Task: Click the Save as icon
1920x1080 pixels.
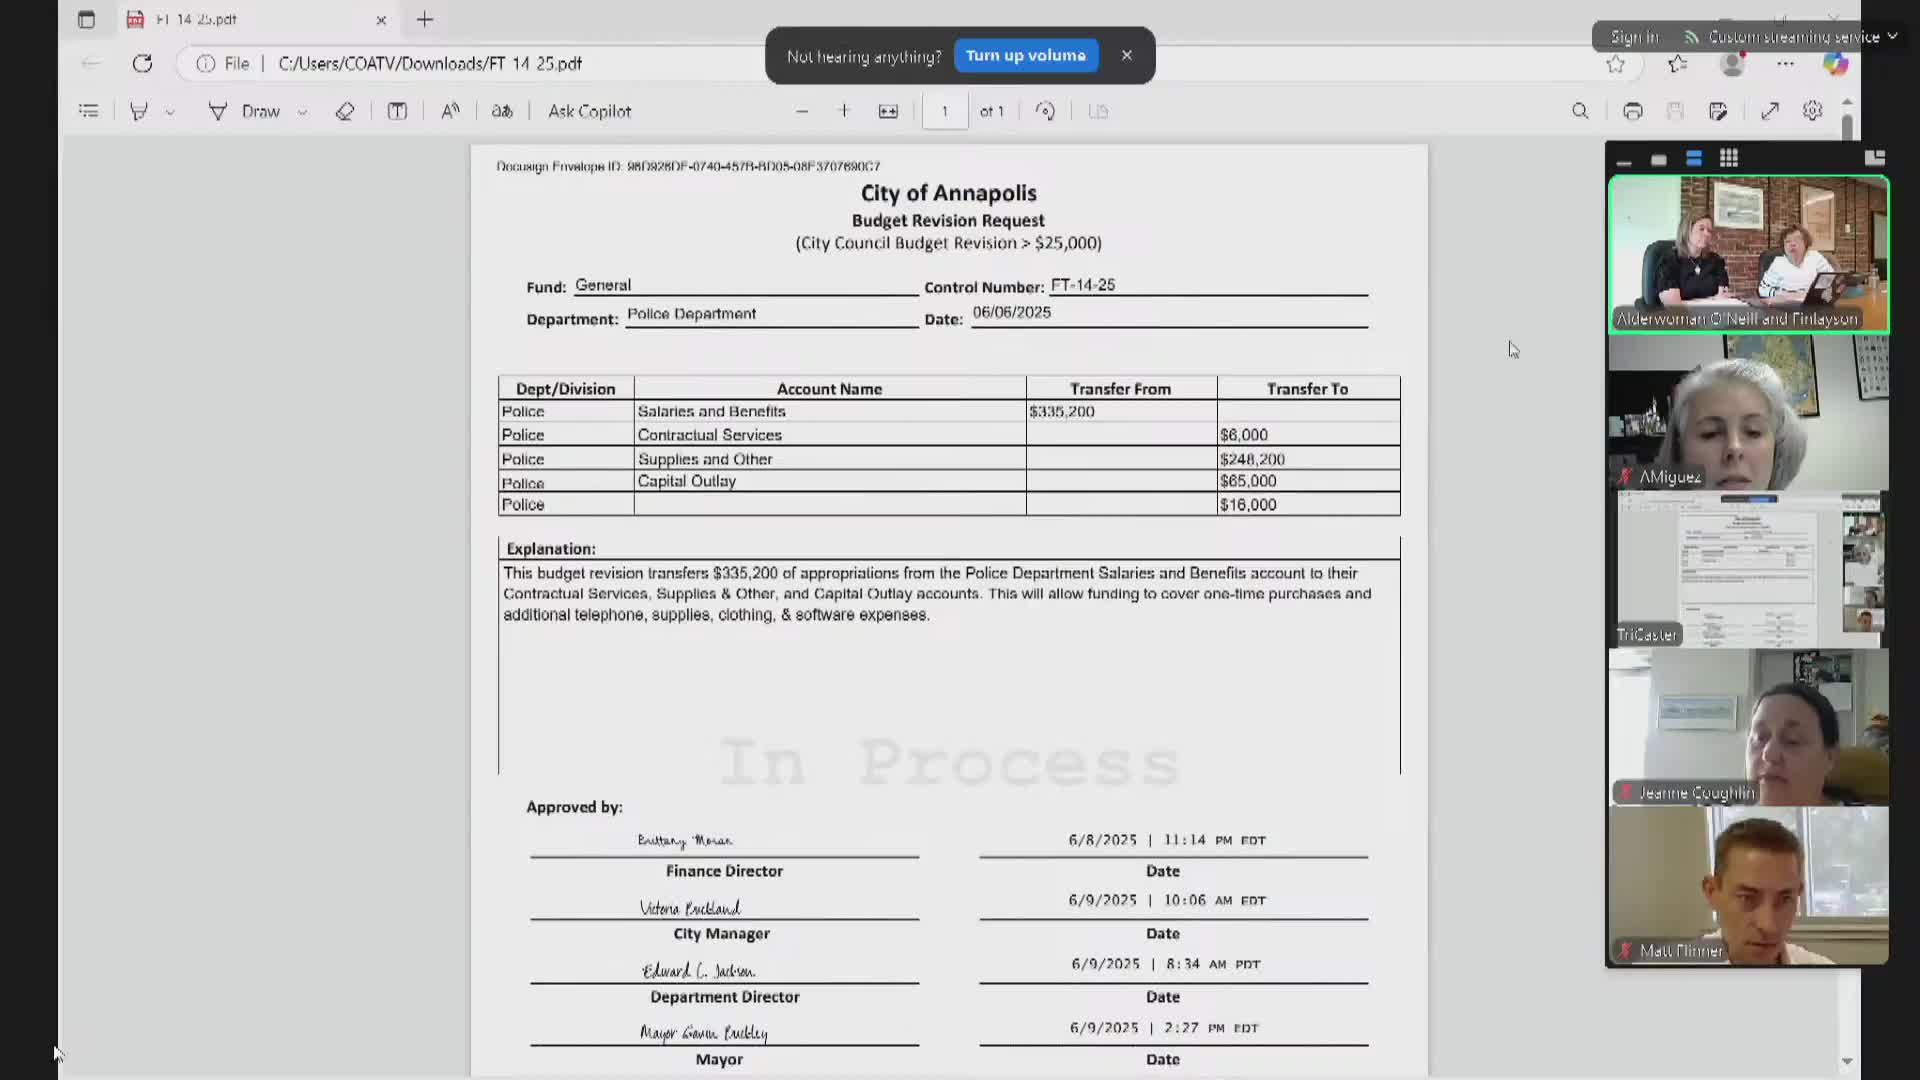Action: (x=1718, y=111)
